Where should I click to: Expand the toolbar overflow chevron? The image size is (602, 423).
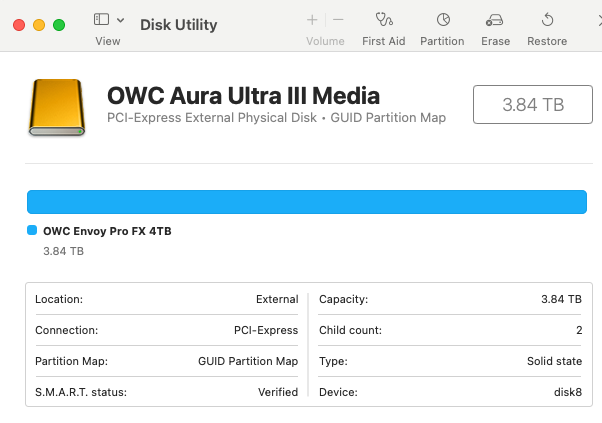coord(599,20)
